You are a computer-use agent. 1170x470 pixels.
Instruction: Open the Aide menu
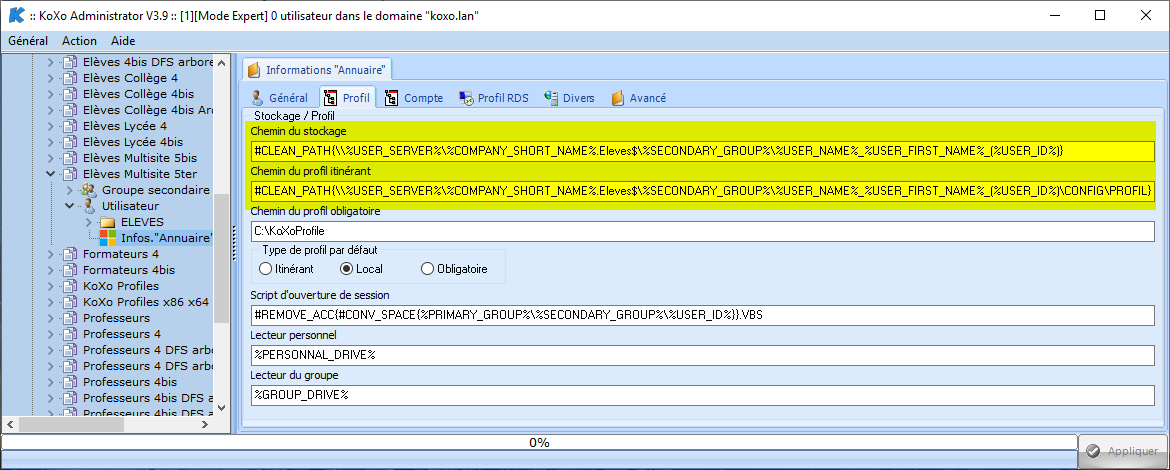123,41
